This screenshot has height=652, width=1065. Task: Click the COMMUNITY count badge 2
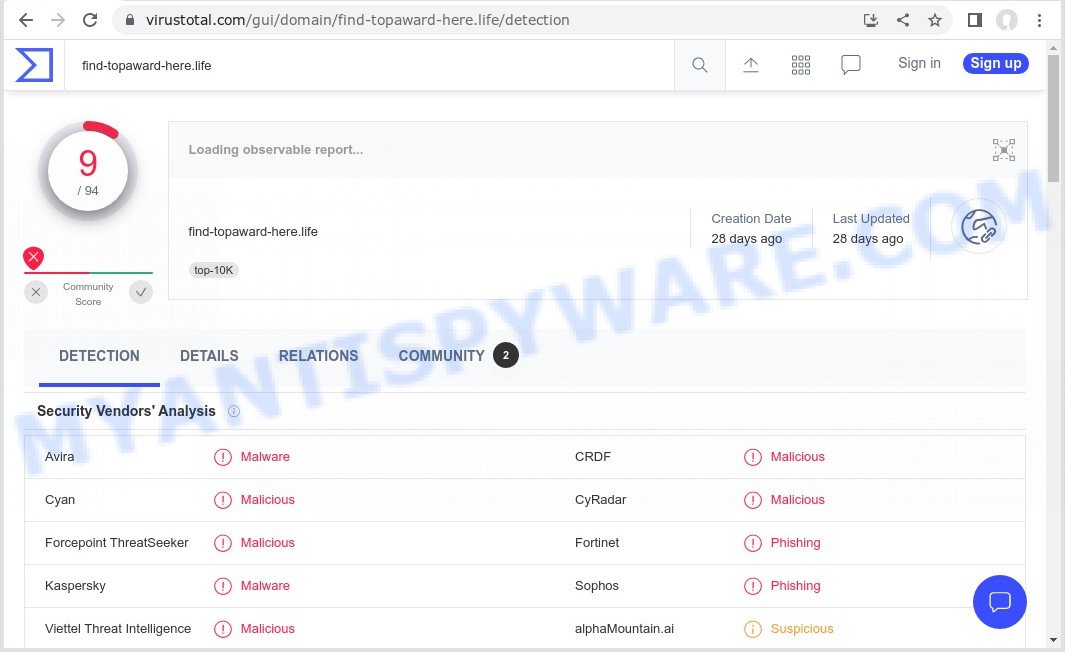click(x=505, y=355)
